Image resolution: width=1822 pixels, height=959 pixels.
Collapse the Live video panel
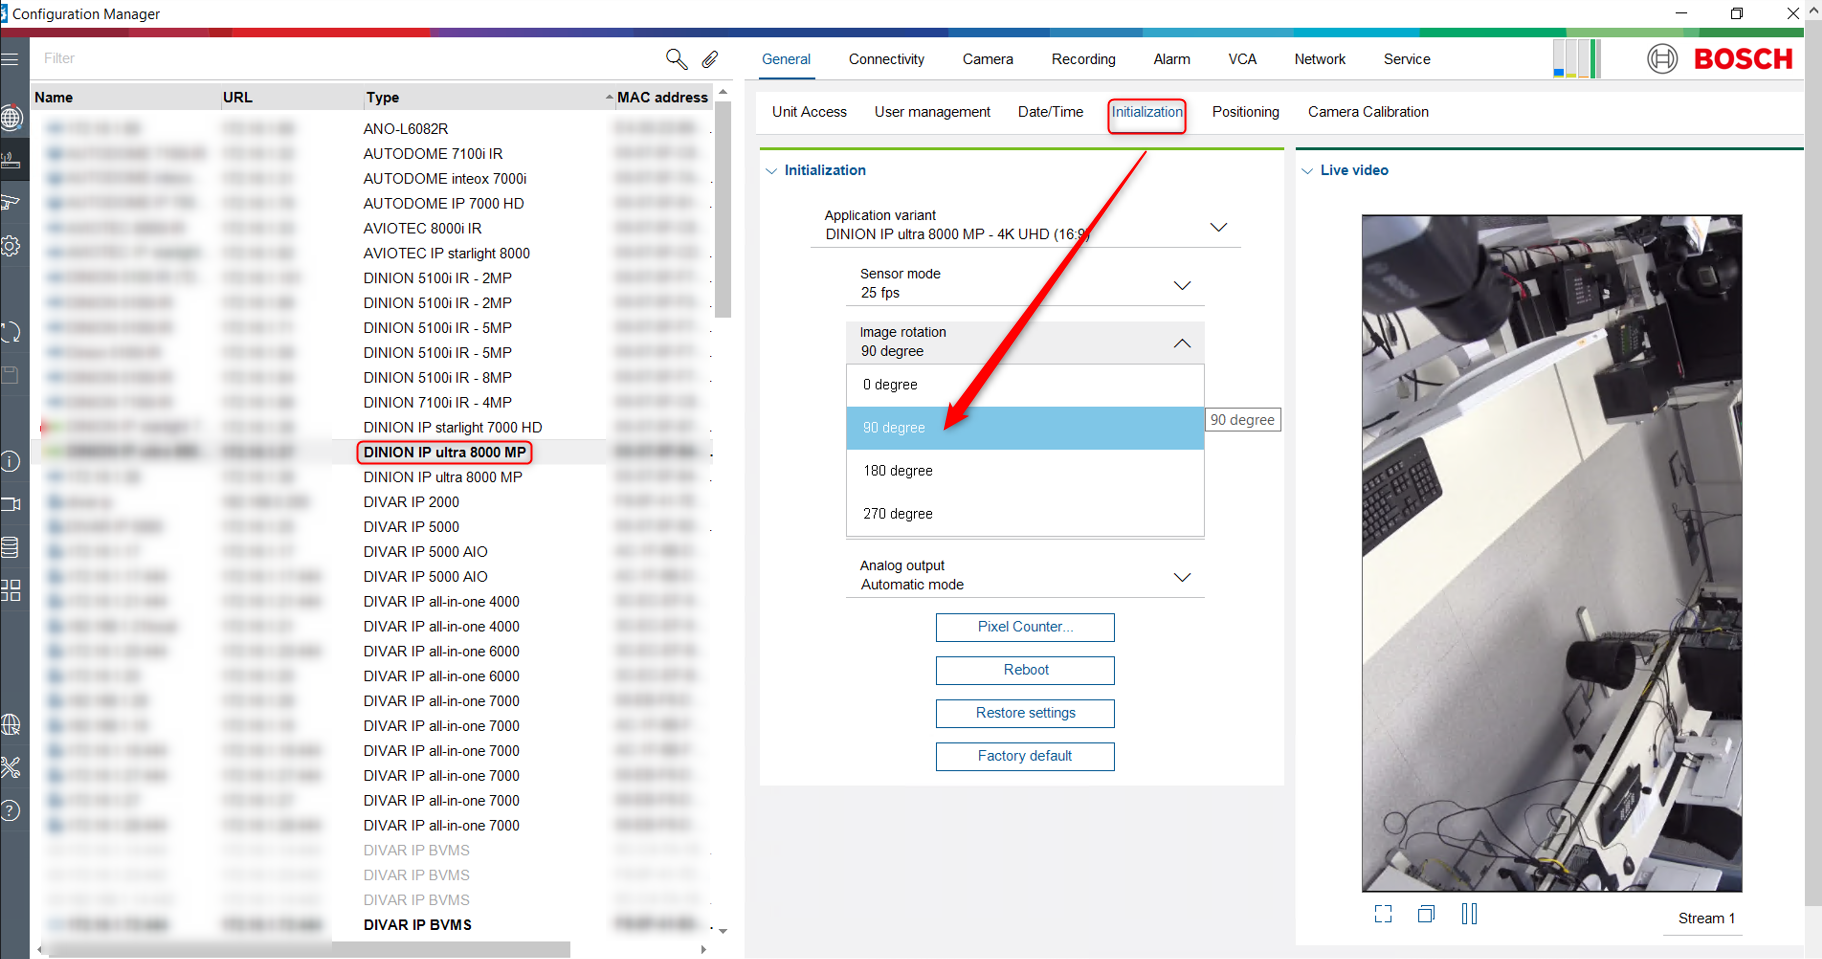pos(1307,171)
